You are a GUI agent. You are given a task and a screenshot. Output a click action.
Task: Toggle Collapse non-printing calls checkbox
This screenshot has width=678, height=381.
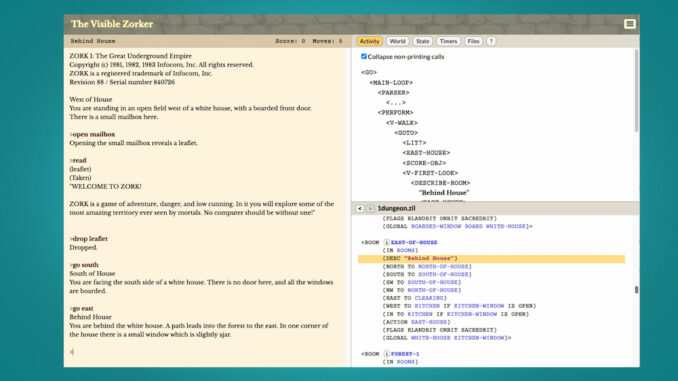tap(364, 56)
